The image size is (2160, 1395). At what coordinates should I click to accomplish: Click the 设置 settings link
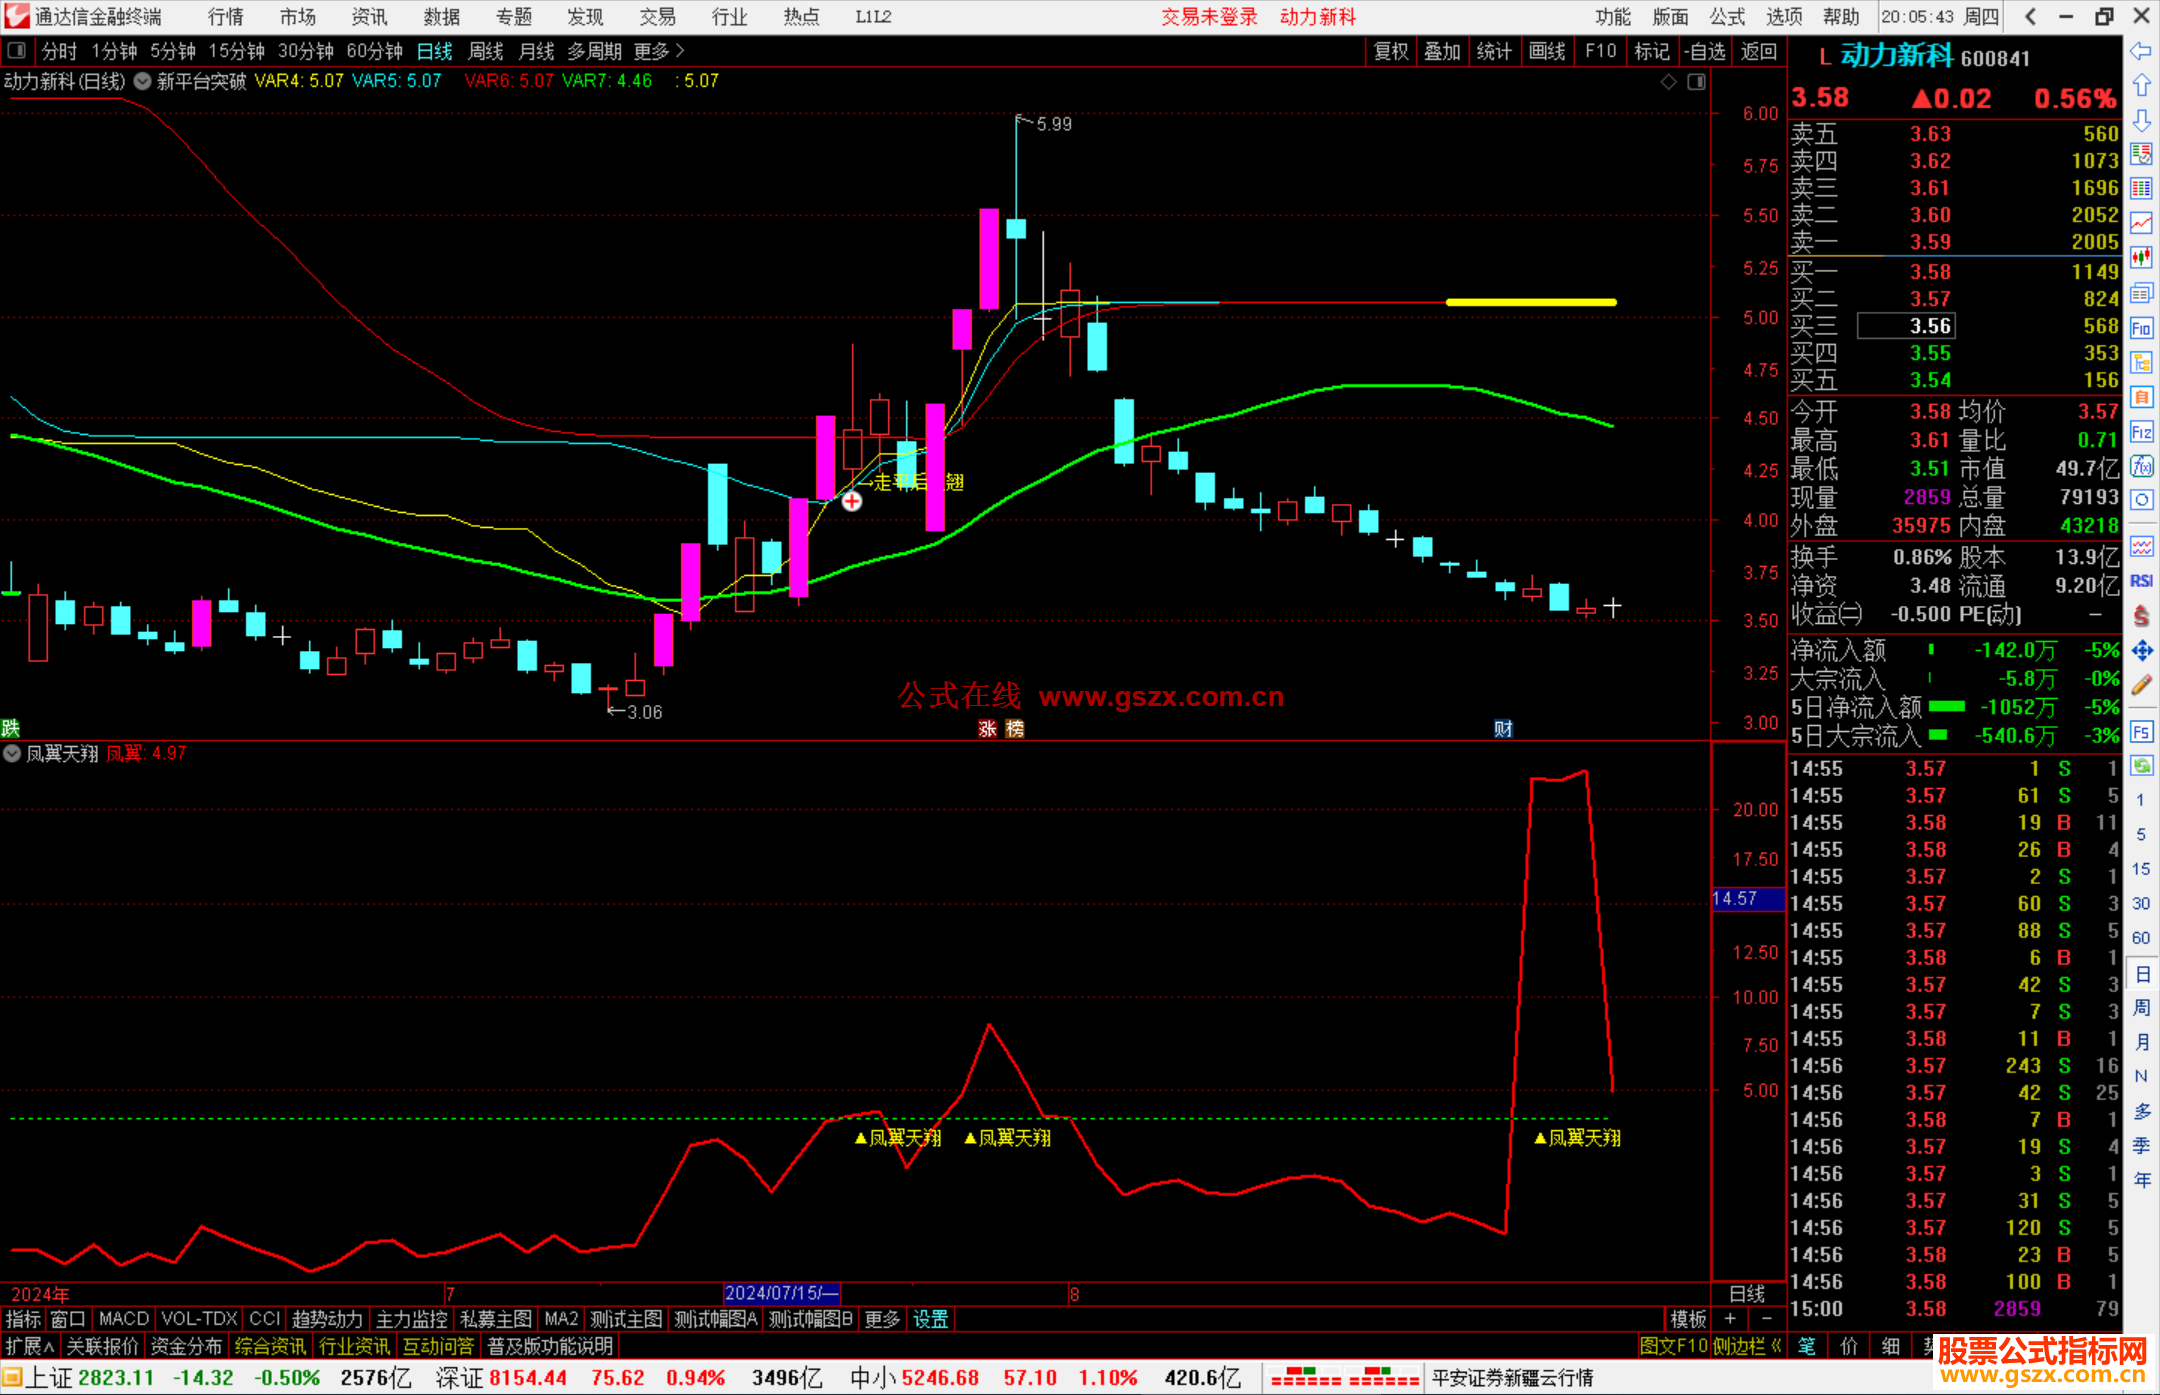(x=930, y=1319)
